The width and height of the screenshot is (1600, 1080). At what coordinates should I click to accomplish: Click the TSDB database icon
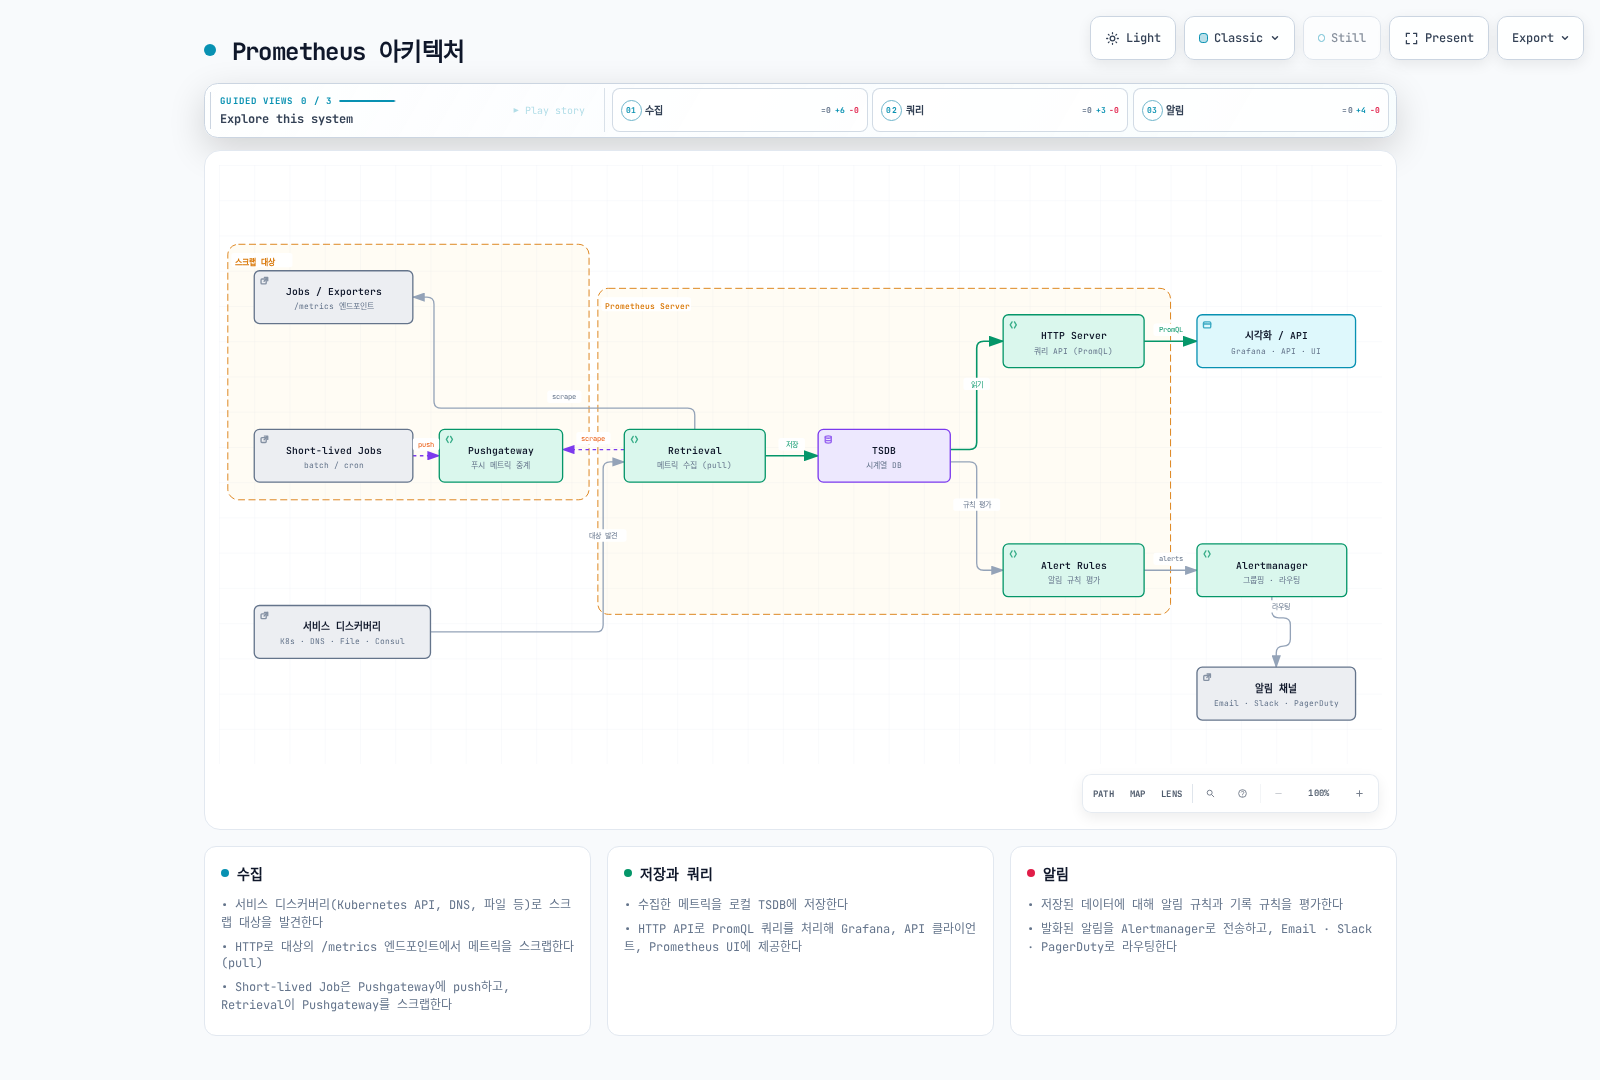click(828, 439)
